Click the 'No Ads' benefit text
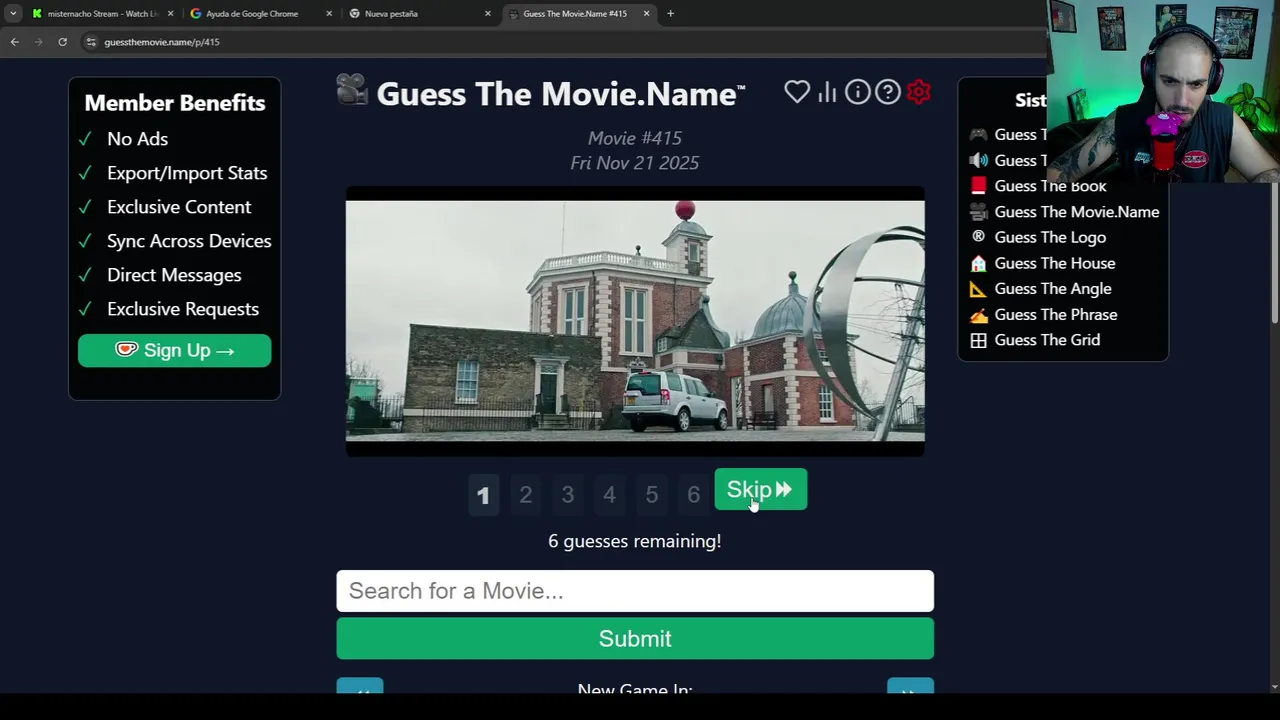 click(x=137, y=139)
